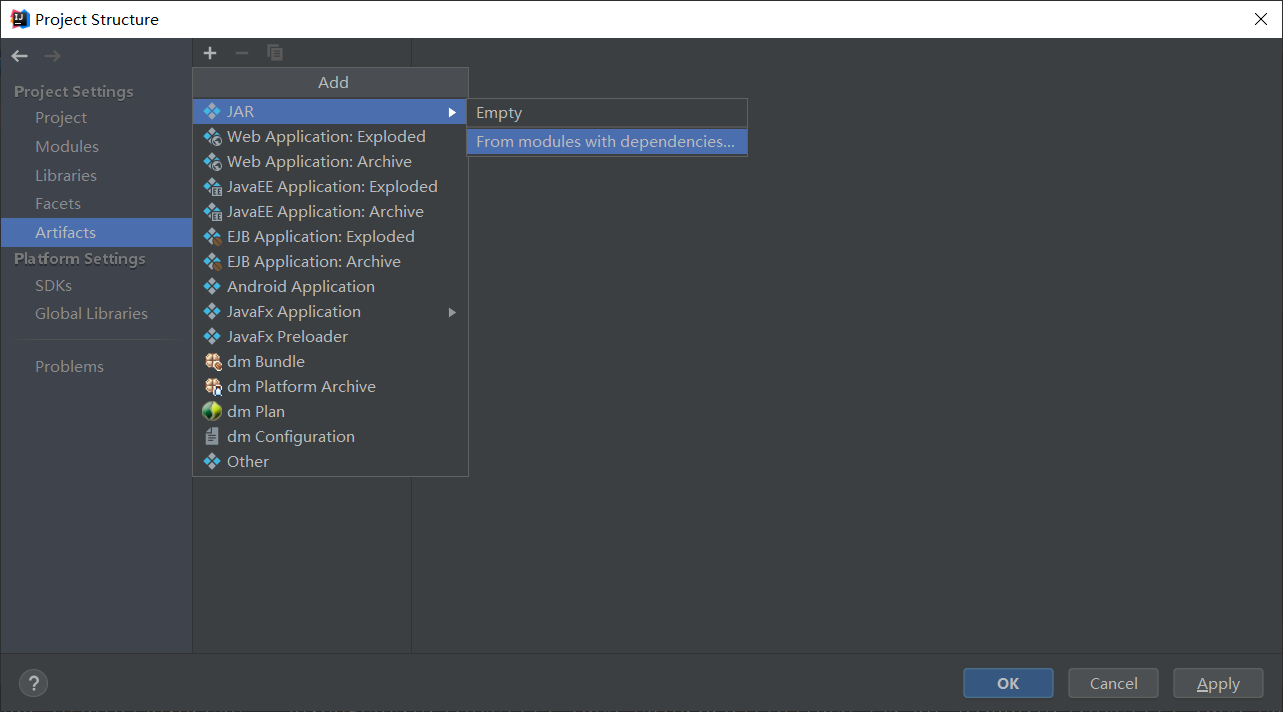The image size is (1283, 712).
Task: Close the Project Structure dialog
Action: click(1260, 19)
